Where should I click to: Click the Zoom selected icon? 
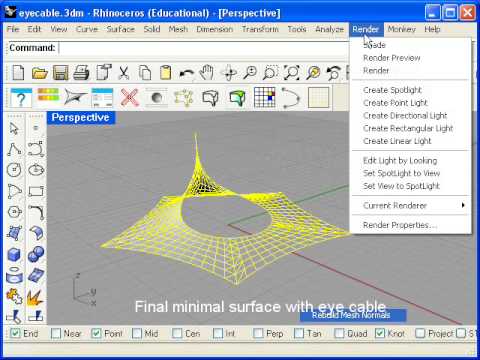[313, 72]
